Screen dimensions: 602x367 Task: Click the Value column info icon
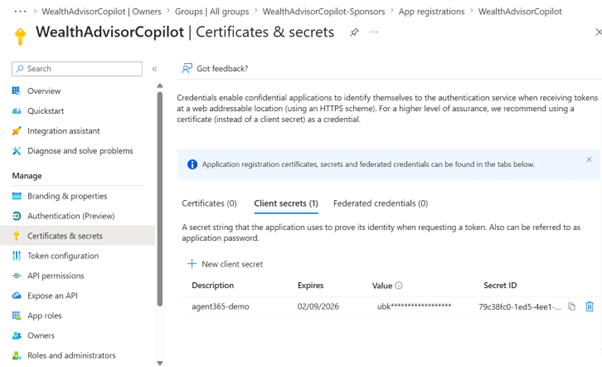(x=399, y=285)
